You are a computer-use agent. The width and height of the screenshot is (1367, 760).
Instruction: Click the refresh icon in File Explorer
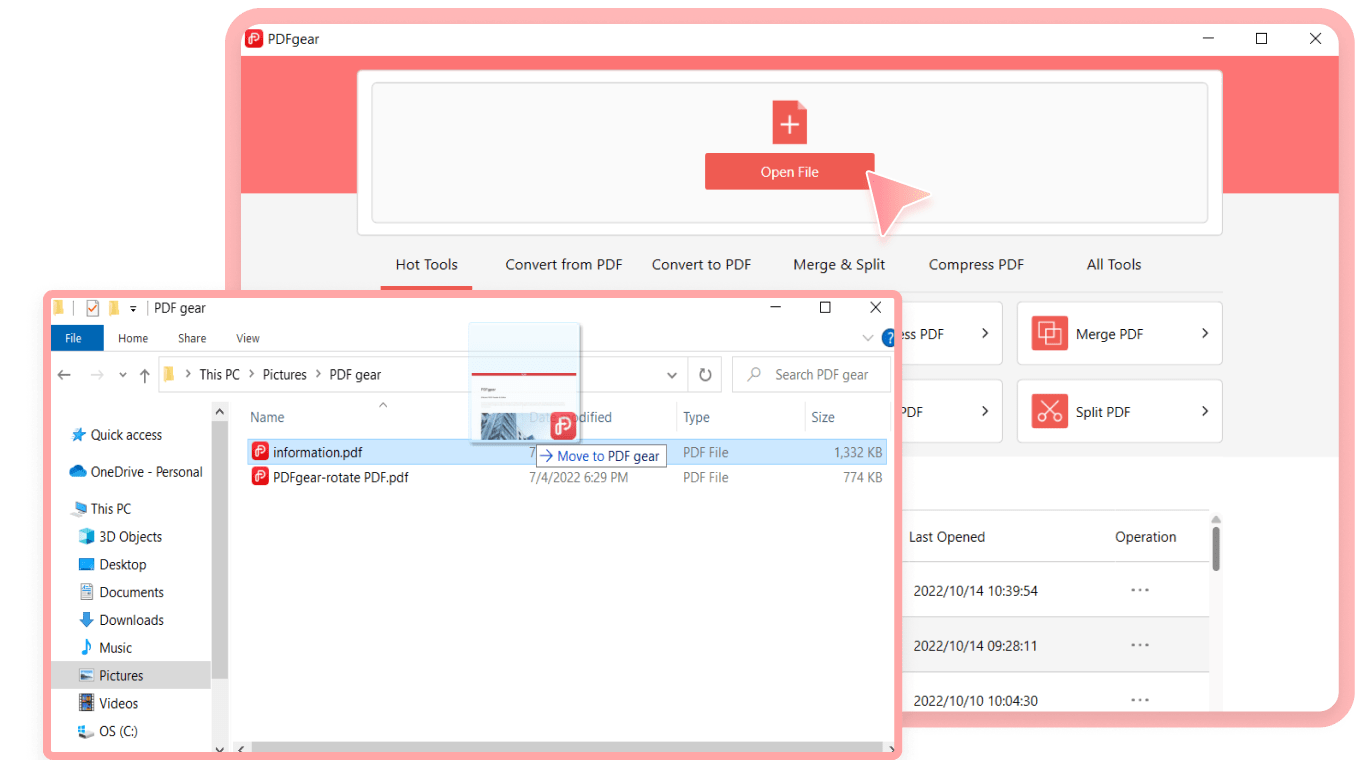coord(705,375)
